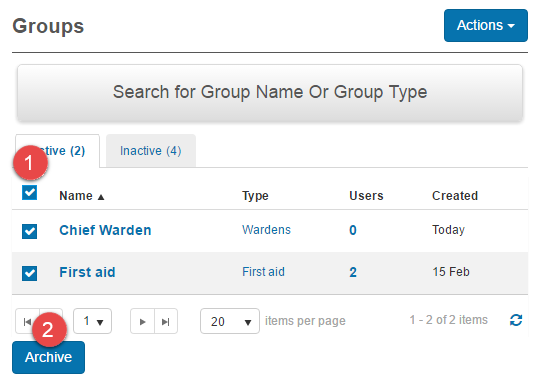Select the Active (2) tab
537x387 pixels.
click(58, 151)
